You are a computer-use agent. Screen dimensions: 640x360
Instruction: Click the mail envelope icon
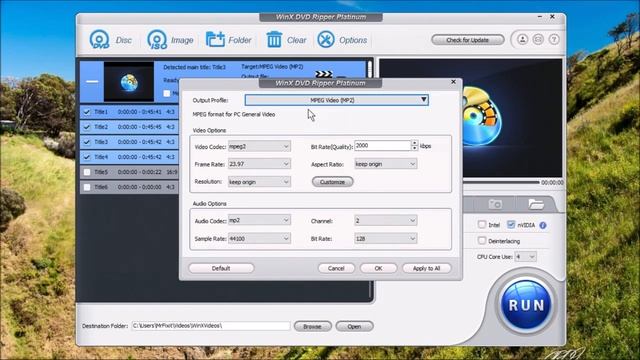538,40
